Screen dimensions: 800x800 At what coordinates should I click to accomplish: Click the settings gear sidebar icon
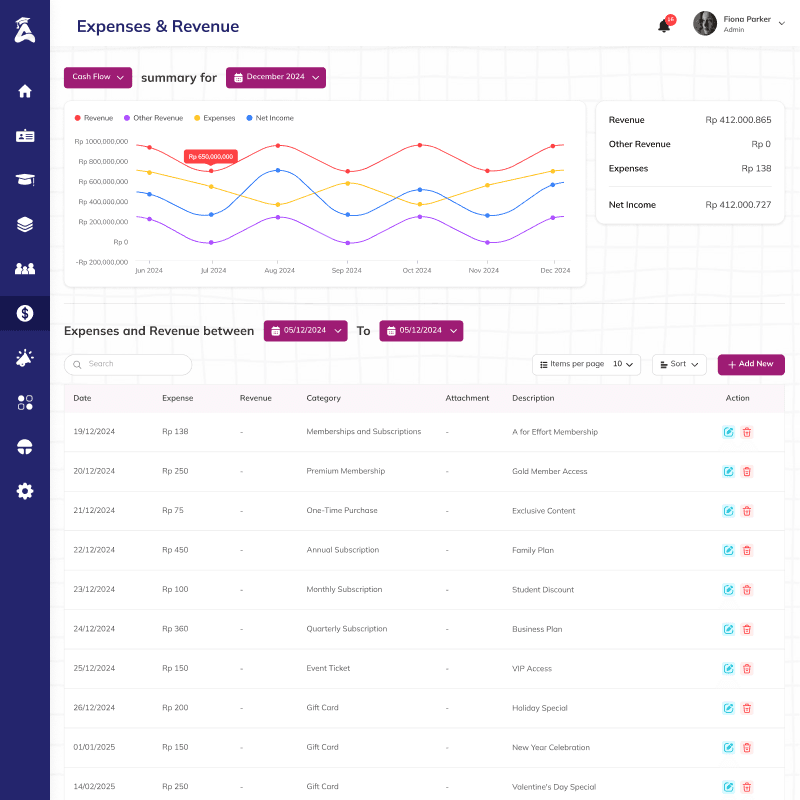(24, 491)
